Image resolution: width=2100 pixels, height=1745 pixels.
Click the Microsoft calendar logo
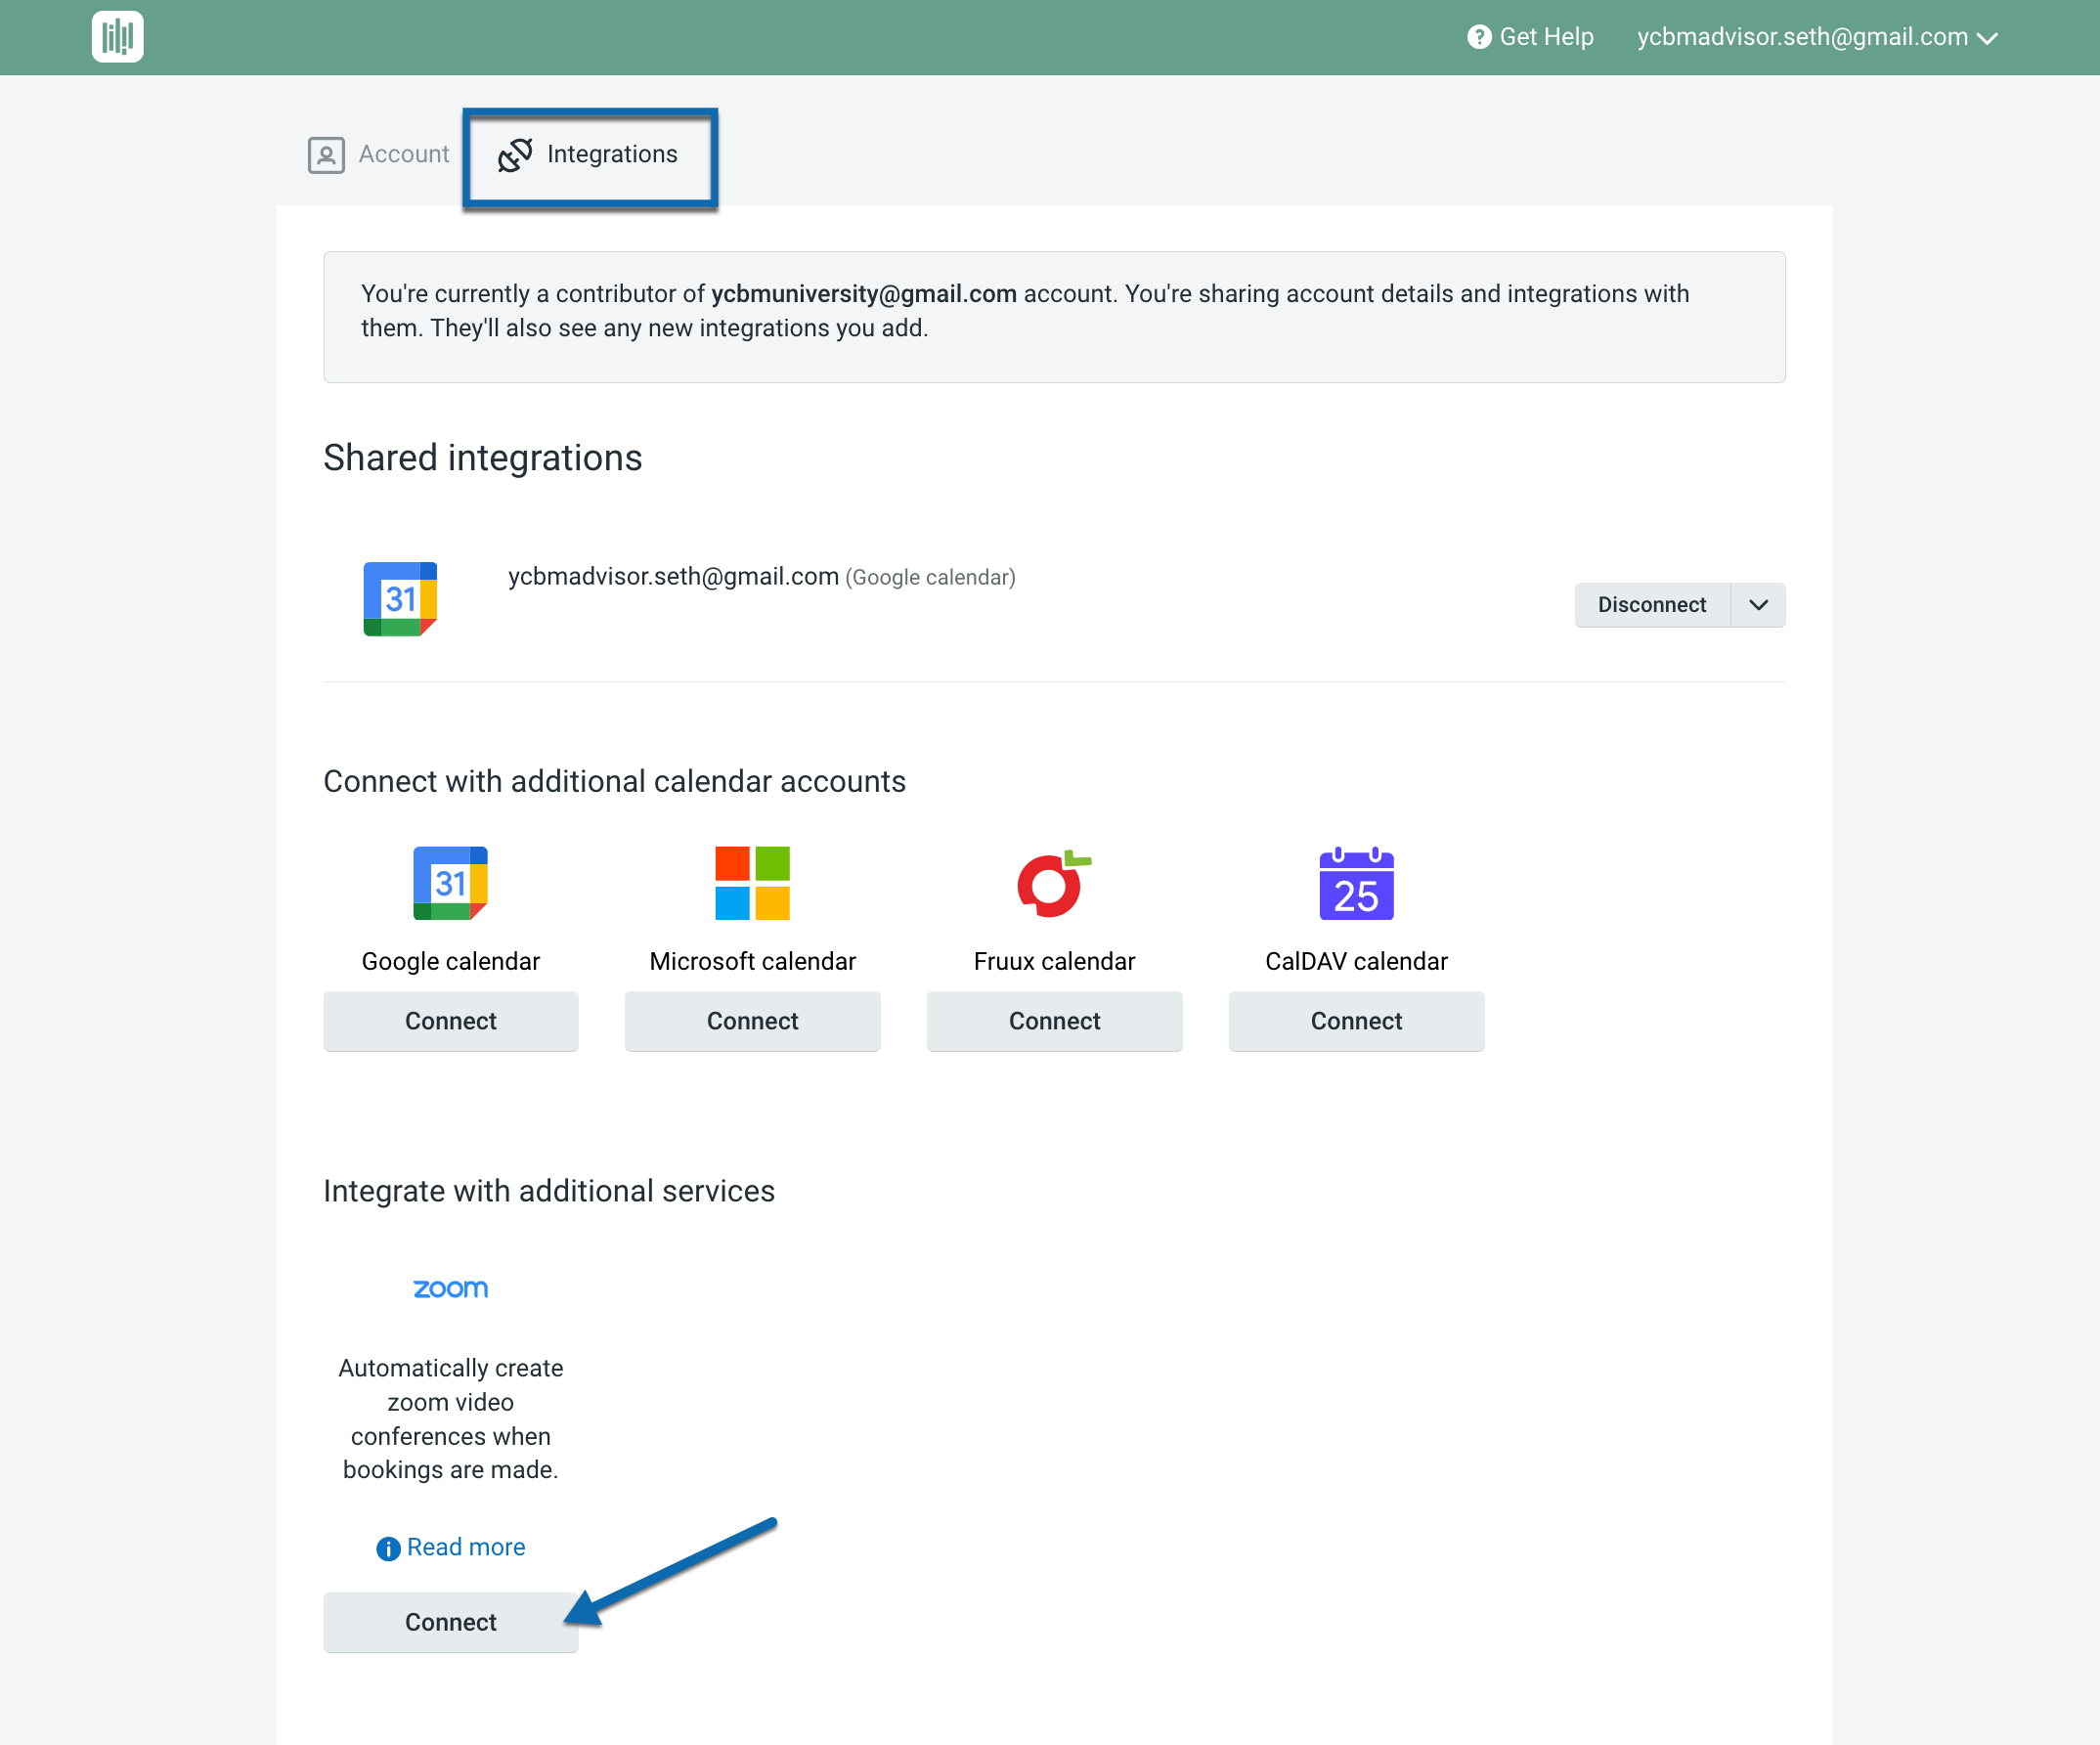(752, 883)
